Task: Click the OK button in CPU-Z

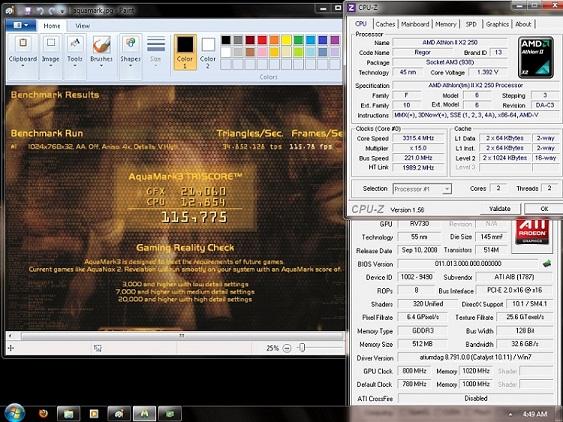Action: (544, 209)
